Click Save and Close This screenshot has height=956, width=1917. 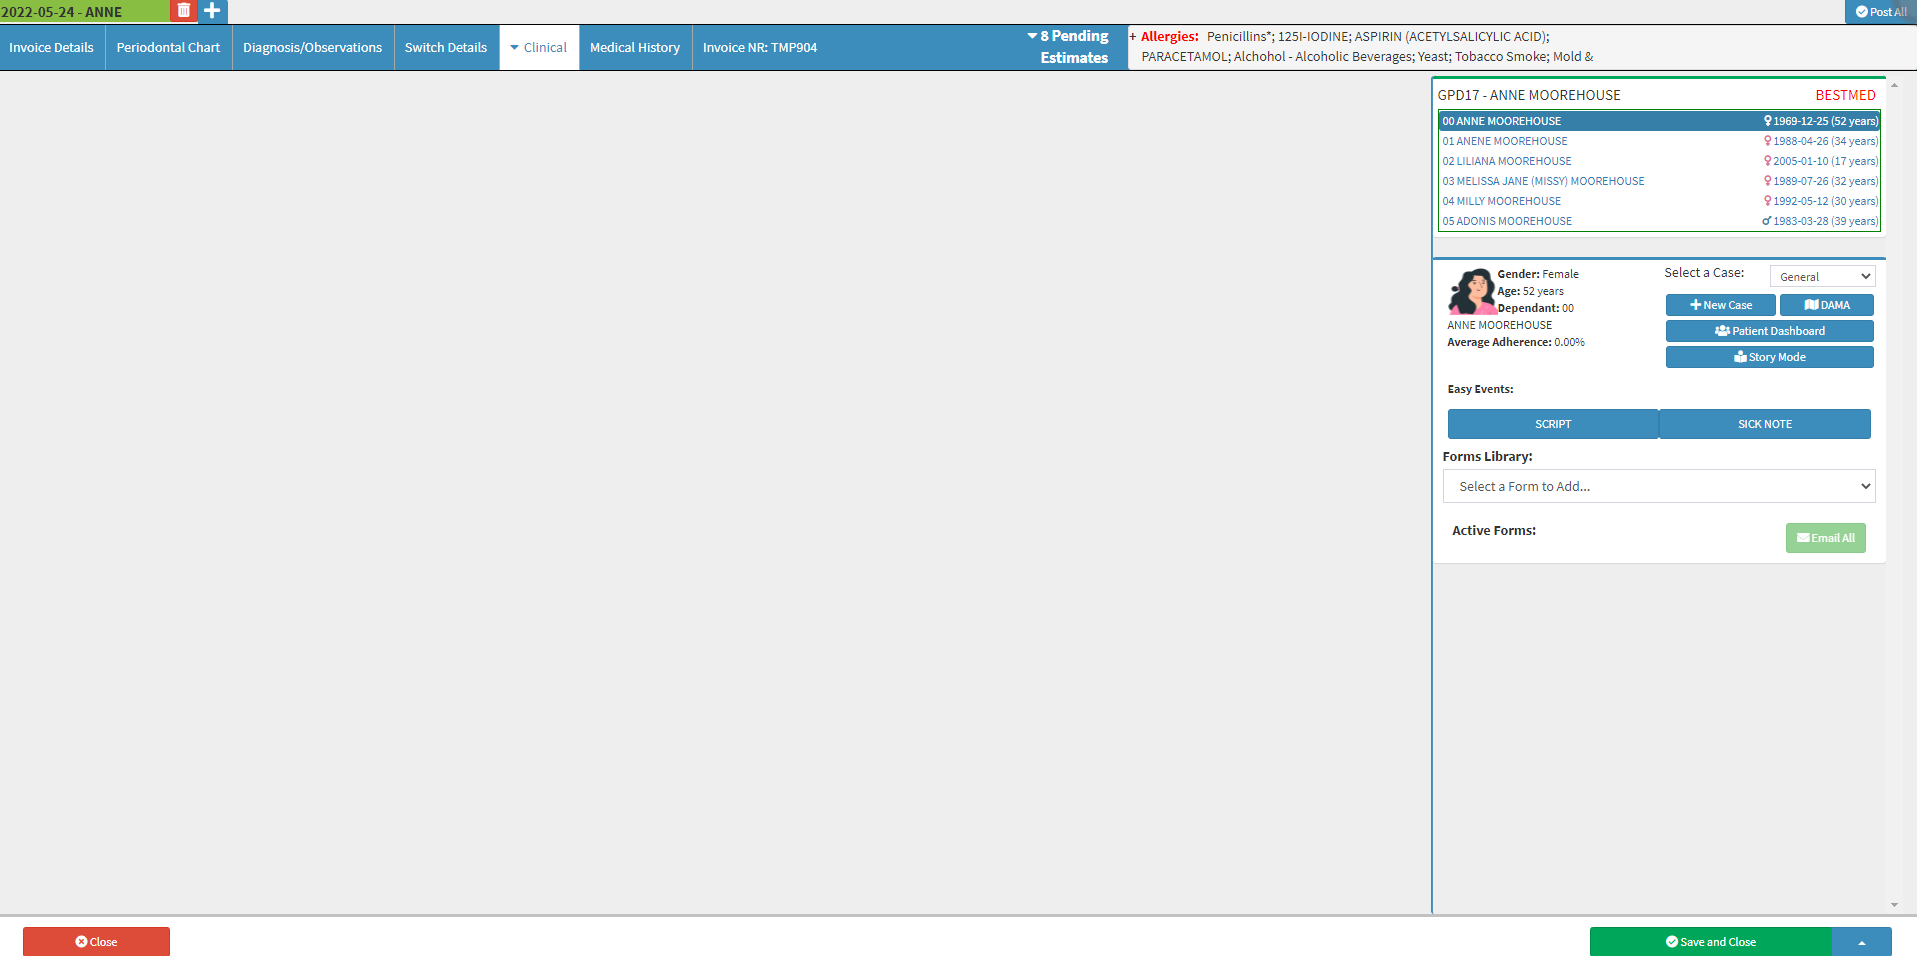pos(1710,942)
